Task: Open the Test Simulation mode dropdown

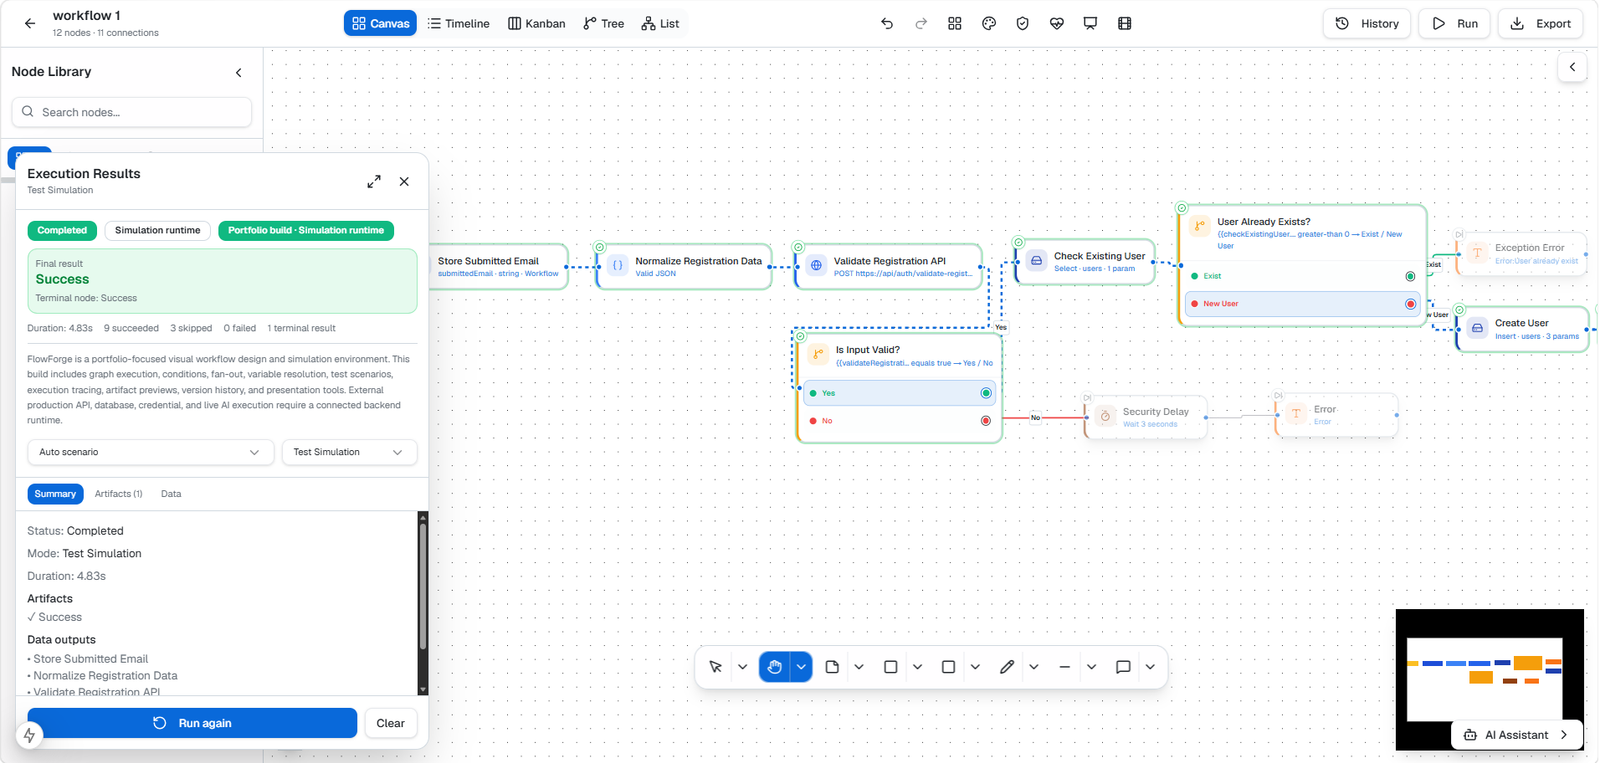Action: click(349, 452)
